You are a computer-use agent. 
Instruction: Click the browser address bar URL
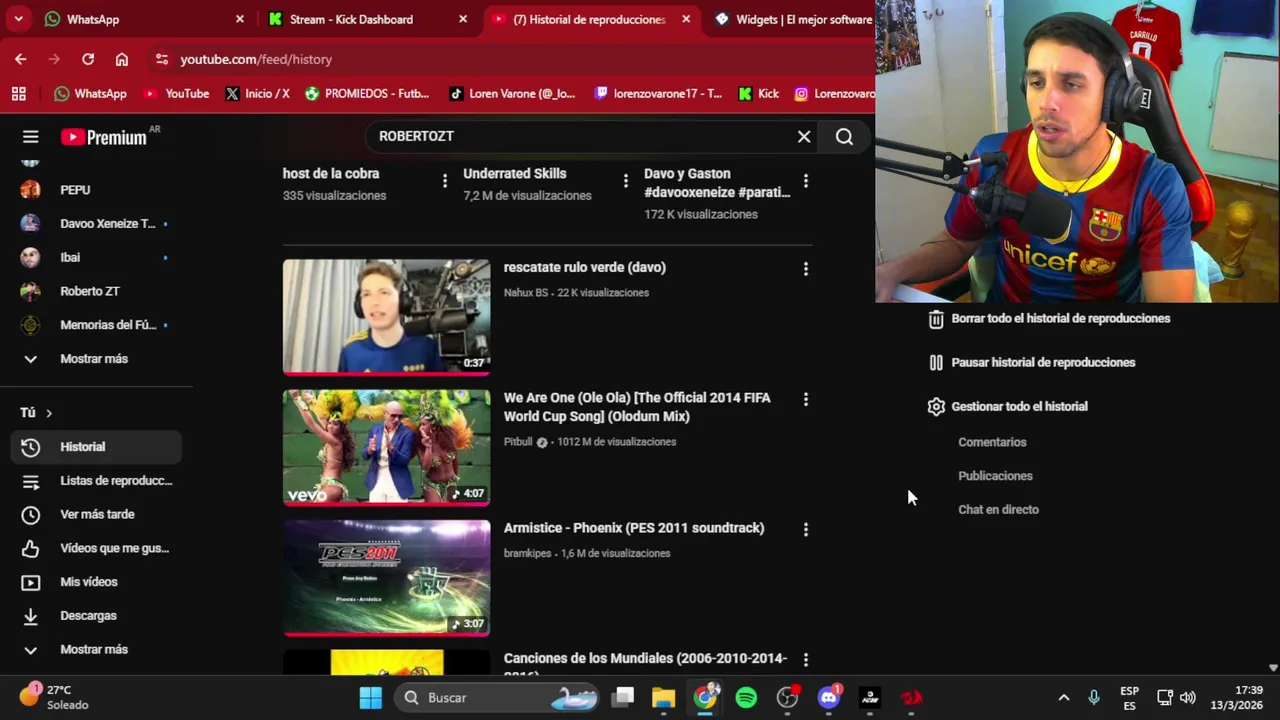point(256,59)
